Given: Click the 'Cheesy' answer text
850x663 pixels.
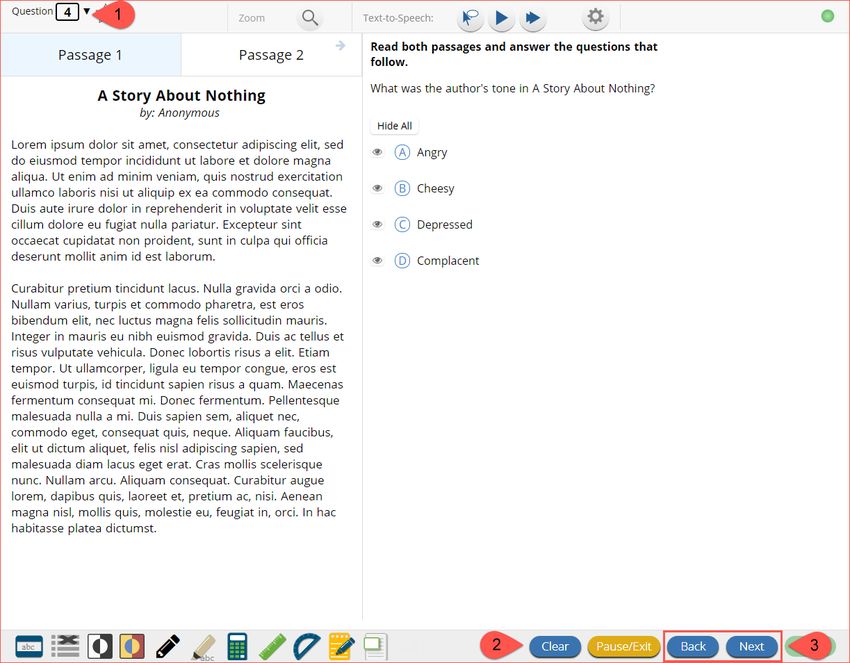Looking at the screenshot, I should pyautogui.click(x=435, y=189).
